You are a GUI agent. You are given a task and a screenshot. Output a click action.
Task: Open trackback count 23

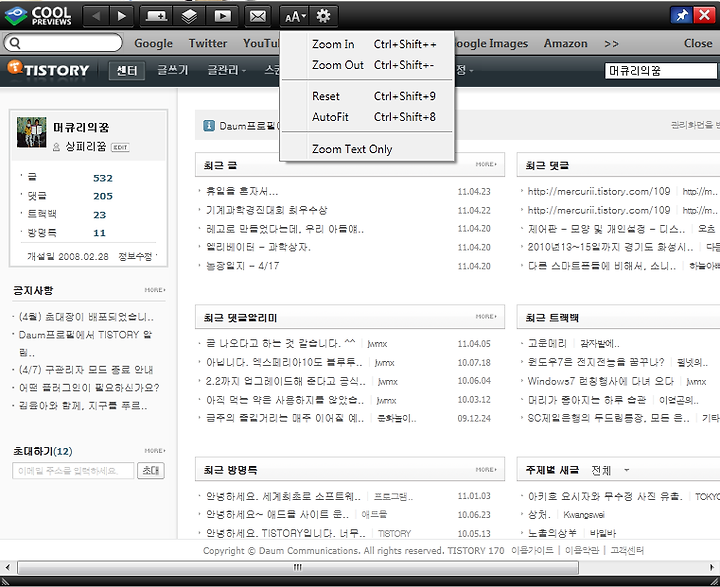tap(100, 215)
